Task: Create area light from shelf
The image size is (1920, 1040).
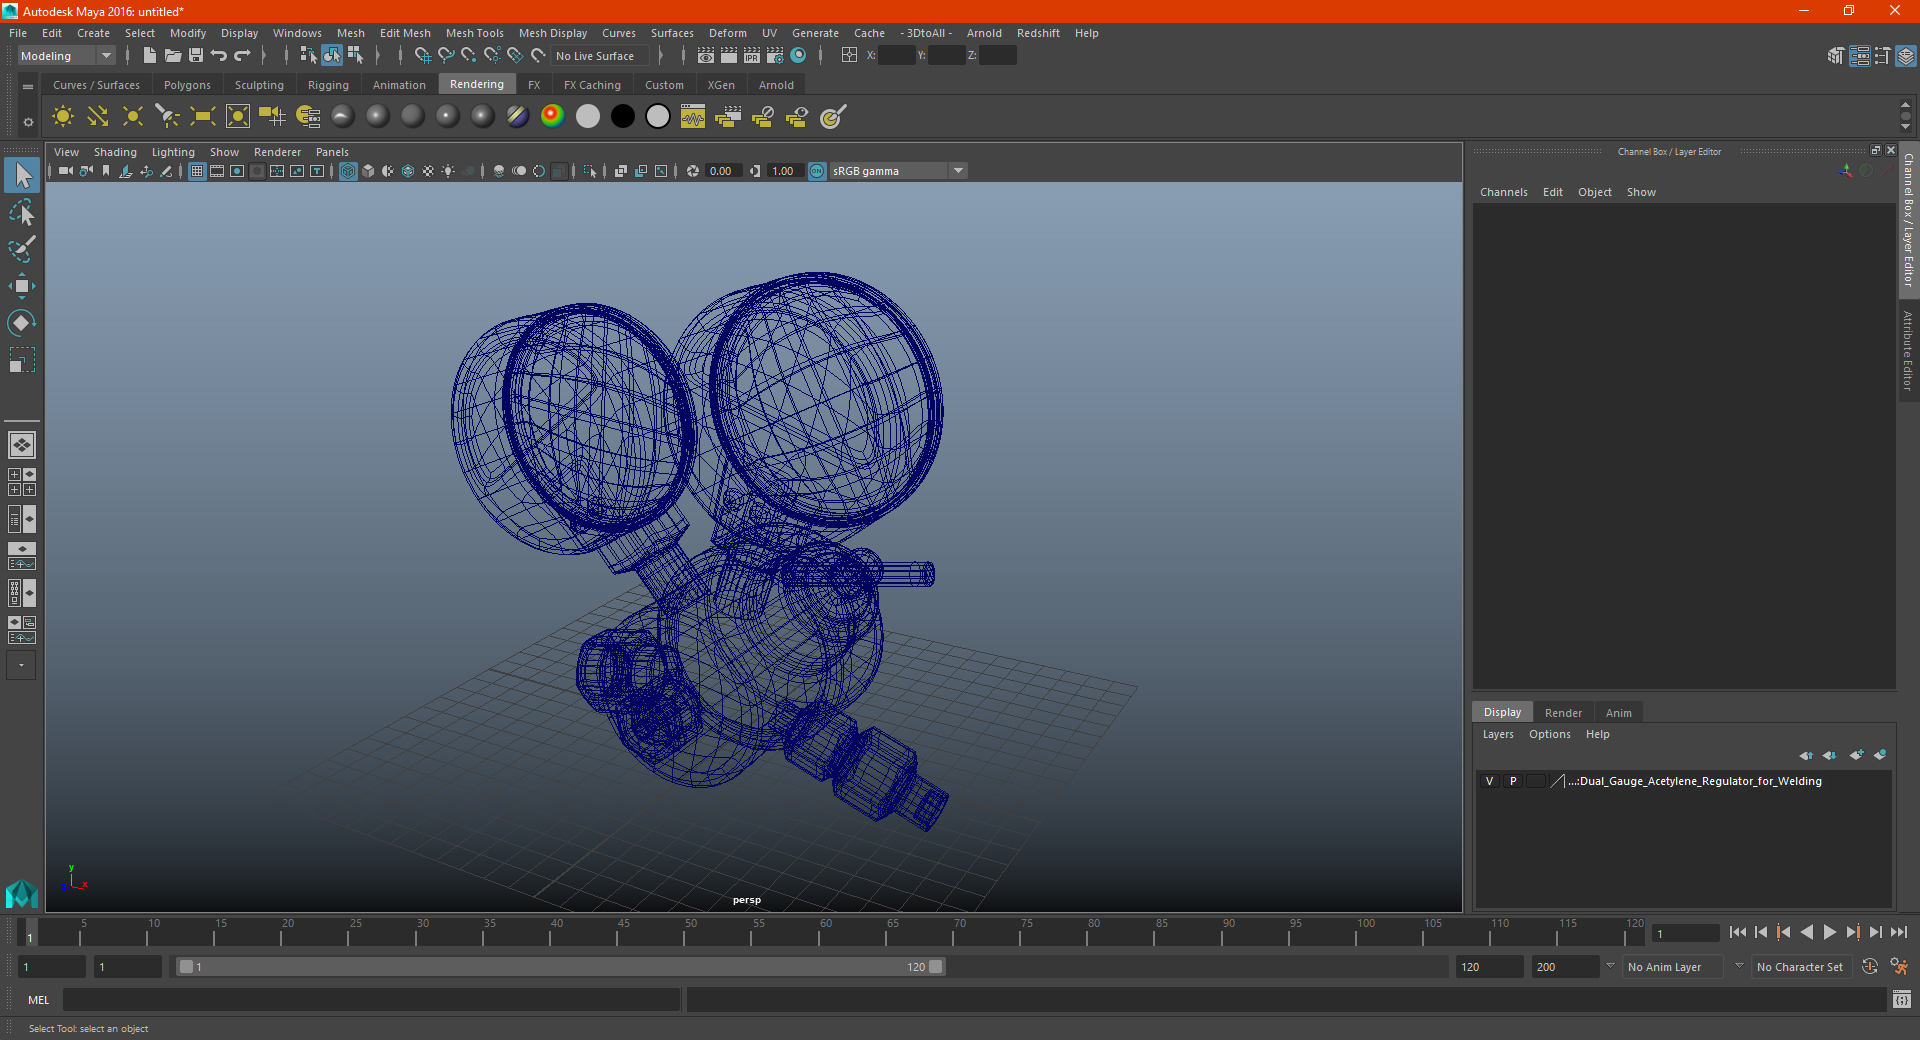Action: coord(203,117)
